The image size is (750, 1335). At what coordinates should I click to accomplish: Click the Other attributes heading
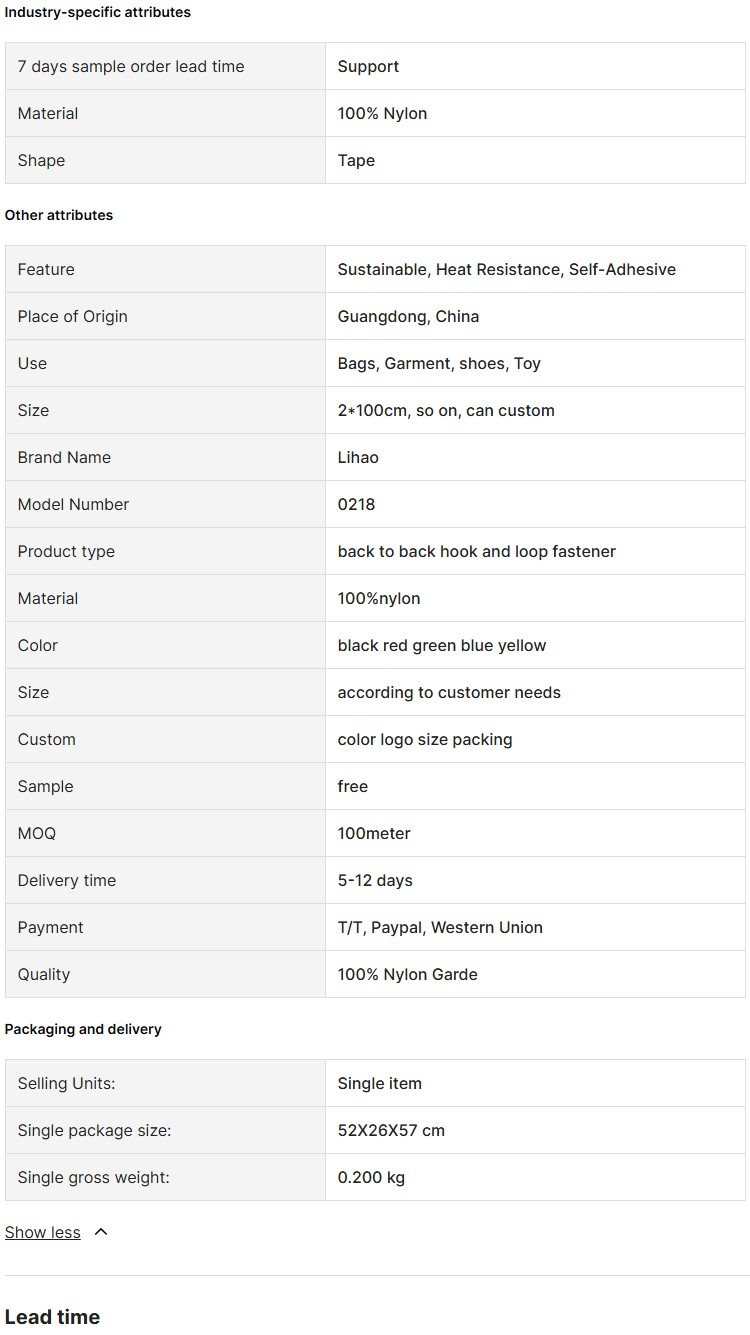click(59, 215)
